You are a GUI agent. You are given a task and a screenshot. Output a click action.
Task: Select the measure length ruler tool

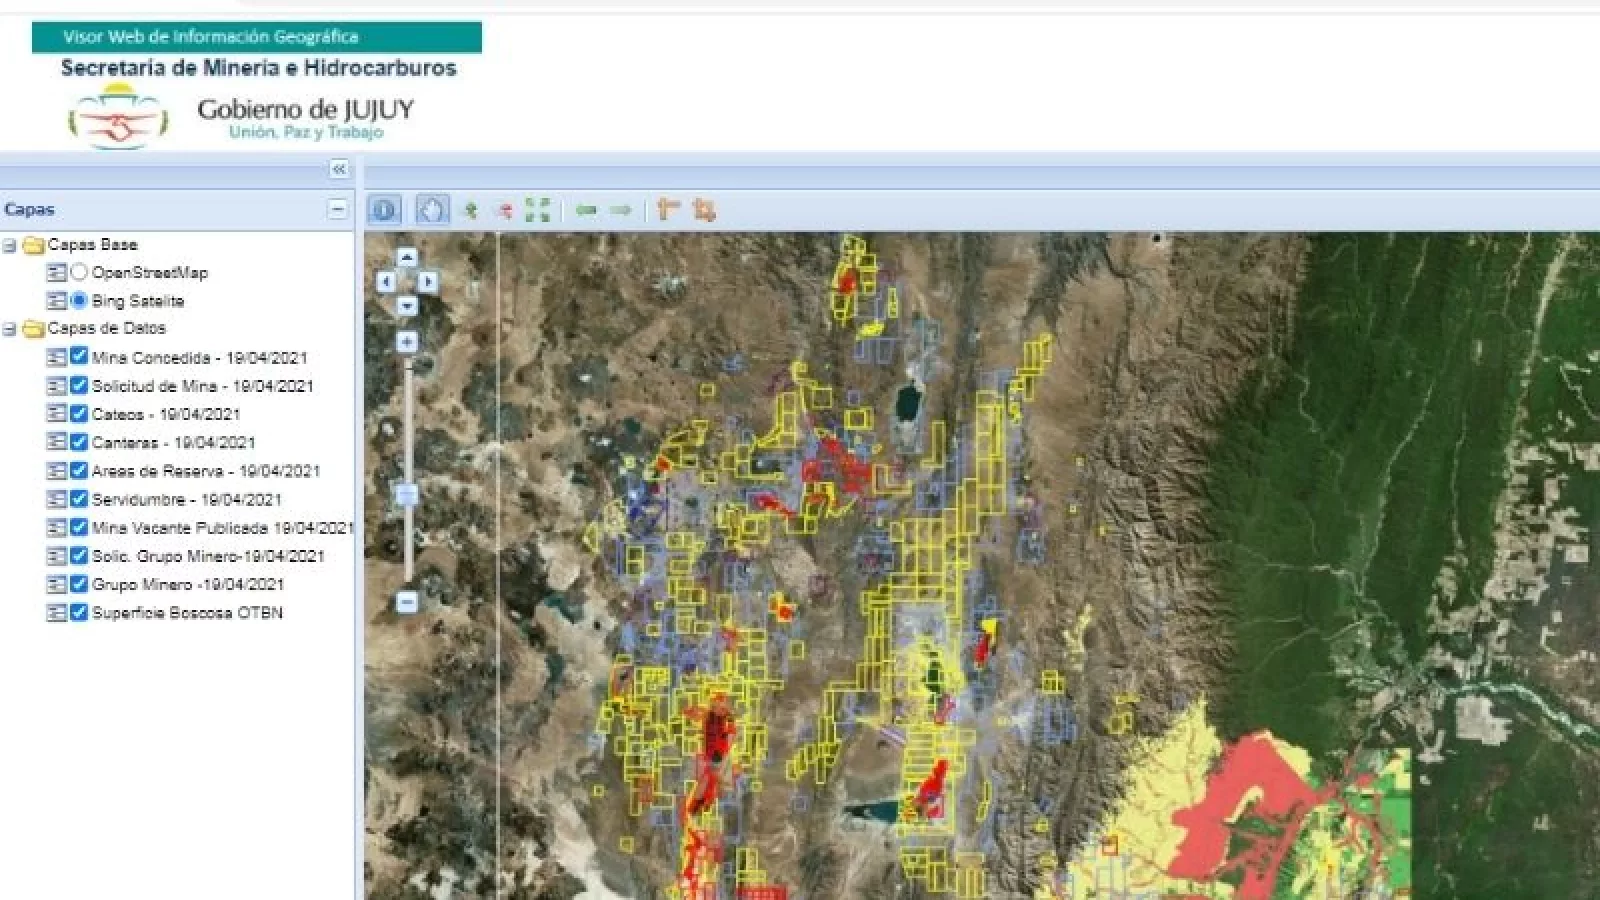point(668,210)
